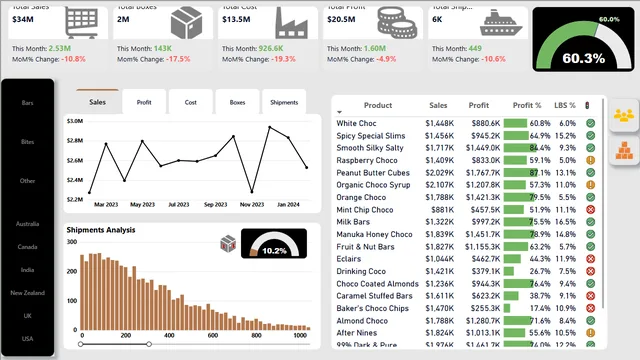Viewport: 640px width, 360px height.
Task: Sort table by Product column header
Action: click(378, 105)
